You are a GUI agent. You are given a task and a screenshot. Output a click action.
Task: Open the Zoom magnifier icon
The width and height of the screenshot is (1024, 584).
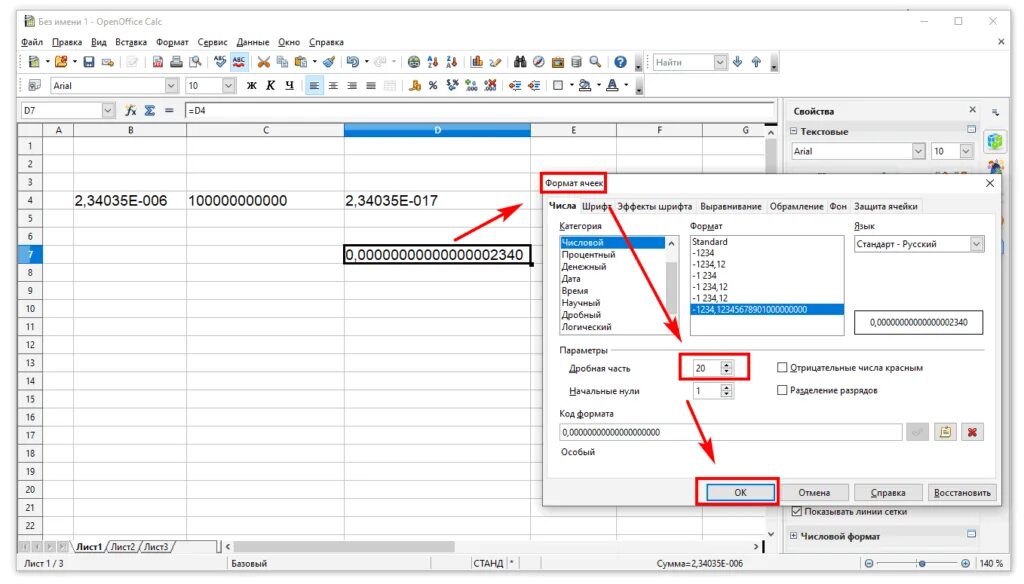point(595,62)
